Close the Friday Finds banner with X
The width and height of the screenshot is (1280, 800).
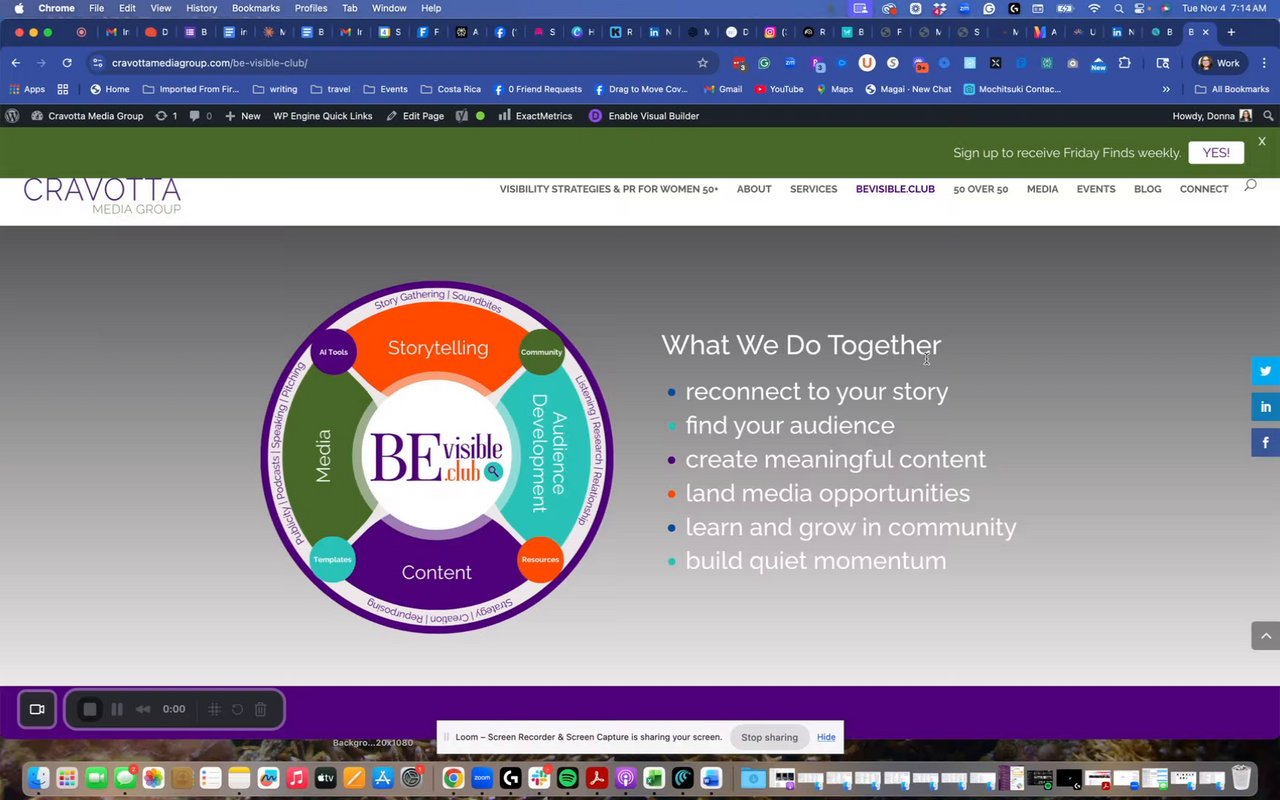(x=1262, y=141)
